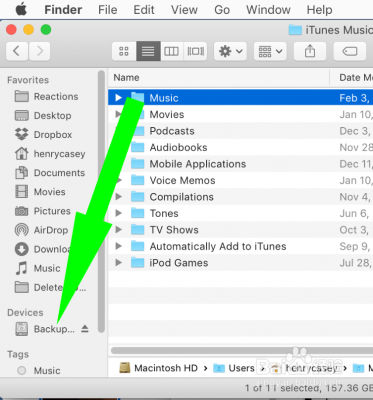Open the Window menu
The width and height of the screenshot is (373, 400).
click(268, 10)
